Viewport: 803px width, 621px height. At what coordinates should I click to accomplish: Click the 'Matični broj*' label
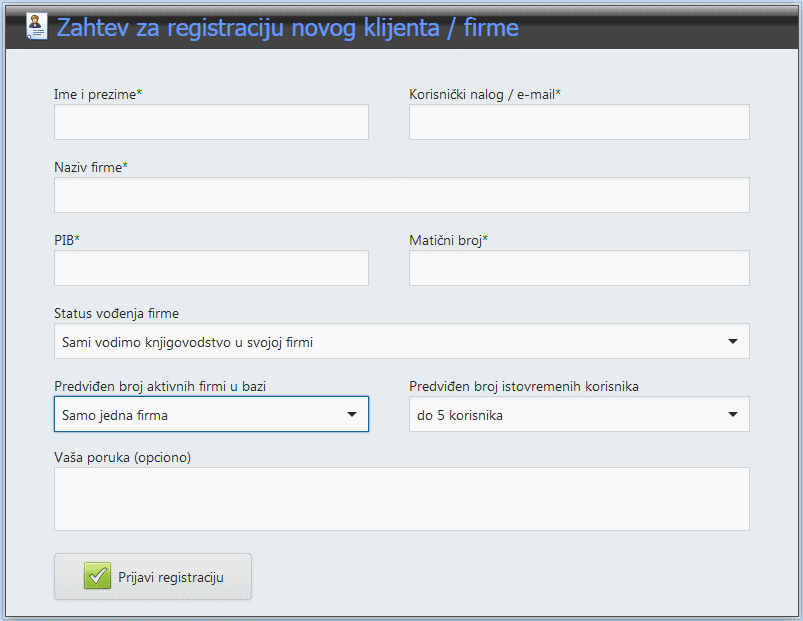449,240
